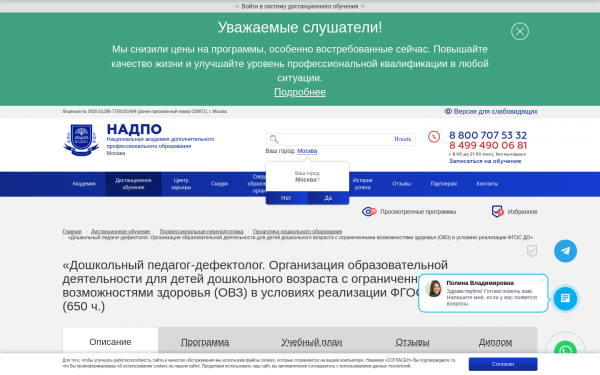Open the Партнерам menu item

[x=443, y=184]
